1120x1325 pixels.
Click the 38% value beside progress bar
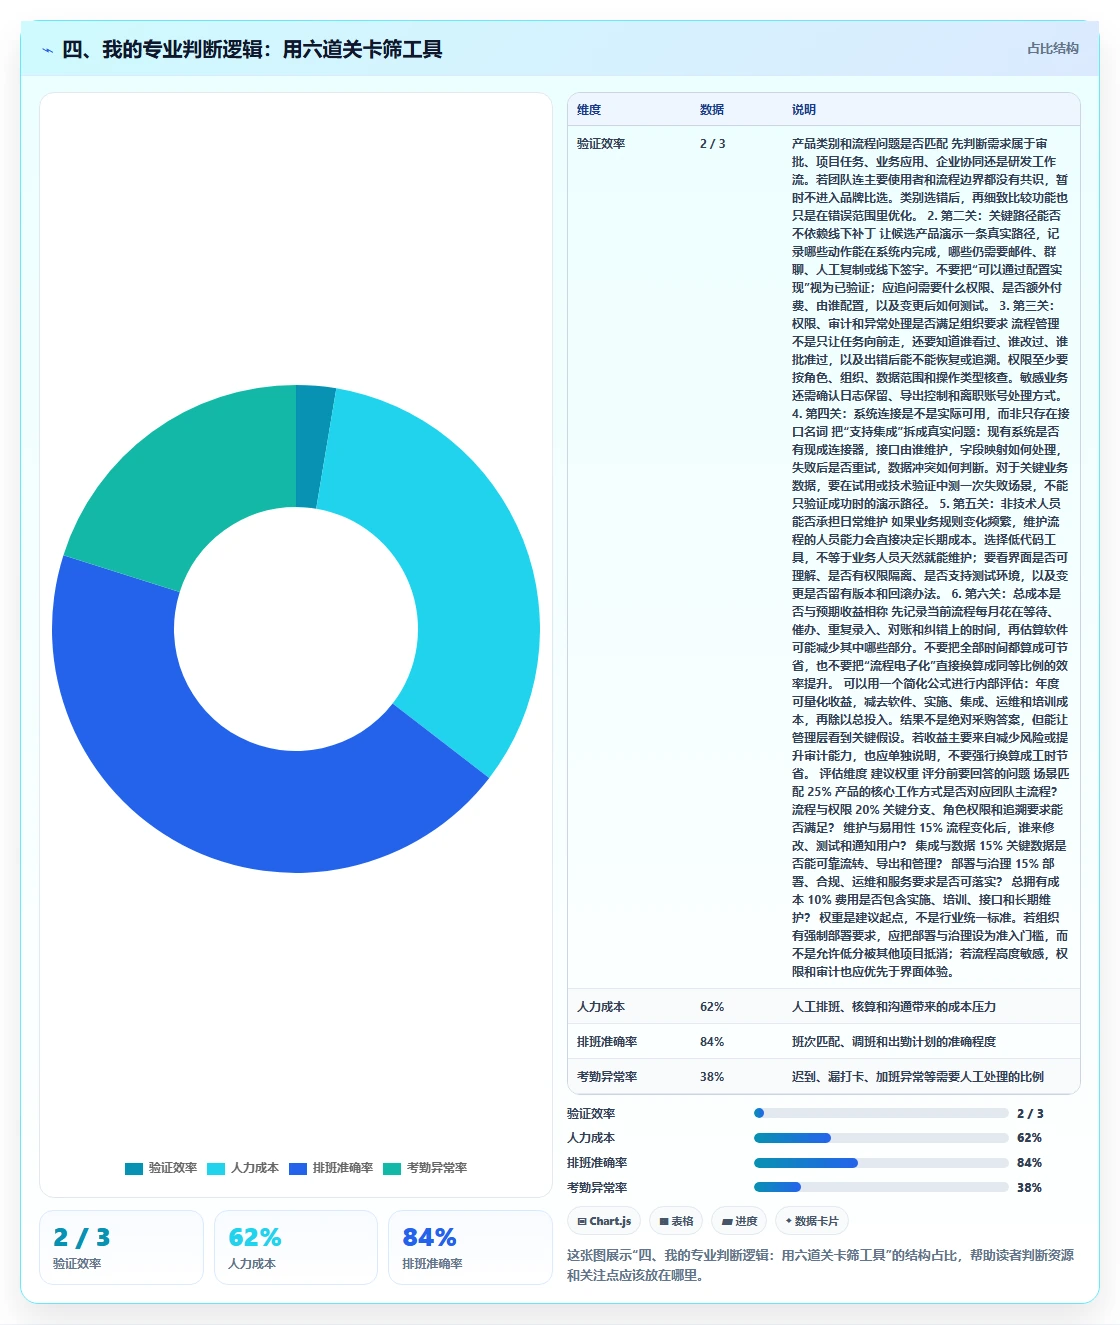1029,1188
